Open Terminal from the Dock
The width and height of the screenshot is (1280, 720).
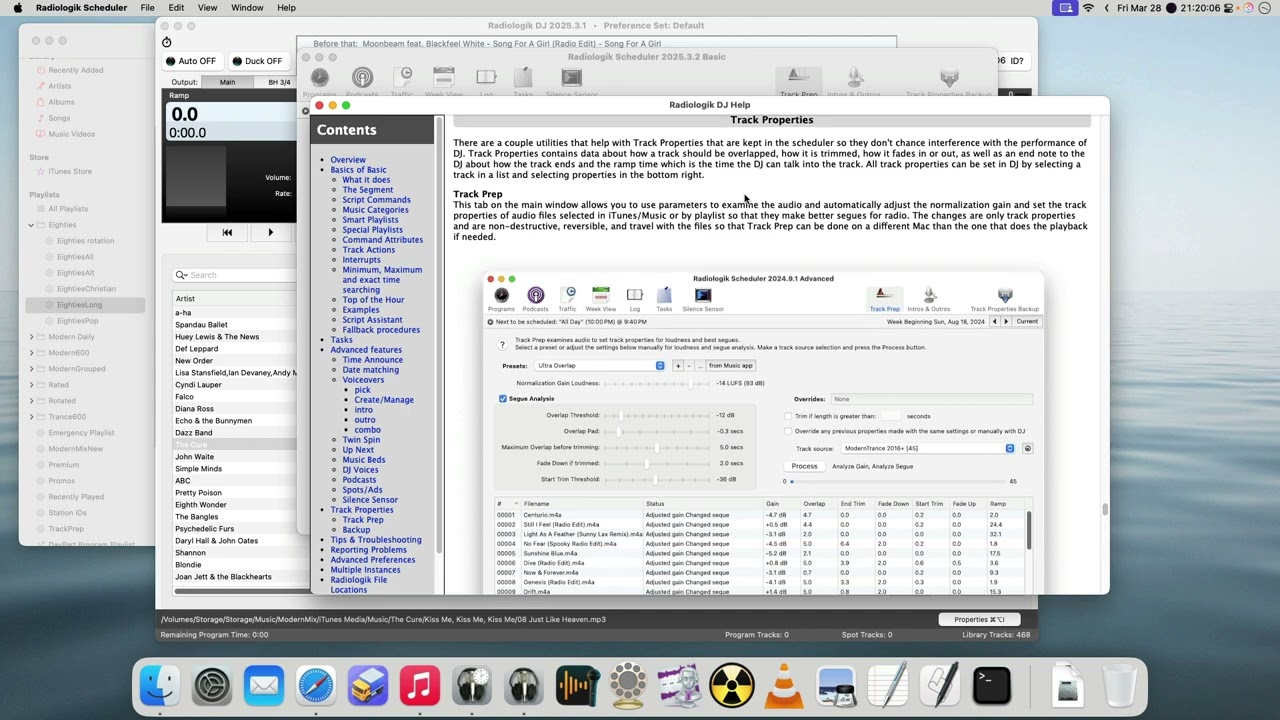pos(992,686)
